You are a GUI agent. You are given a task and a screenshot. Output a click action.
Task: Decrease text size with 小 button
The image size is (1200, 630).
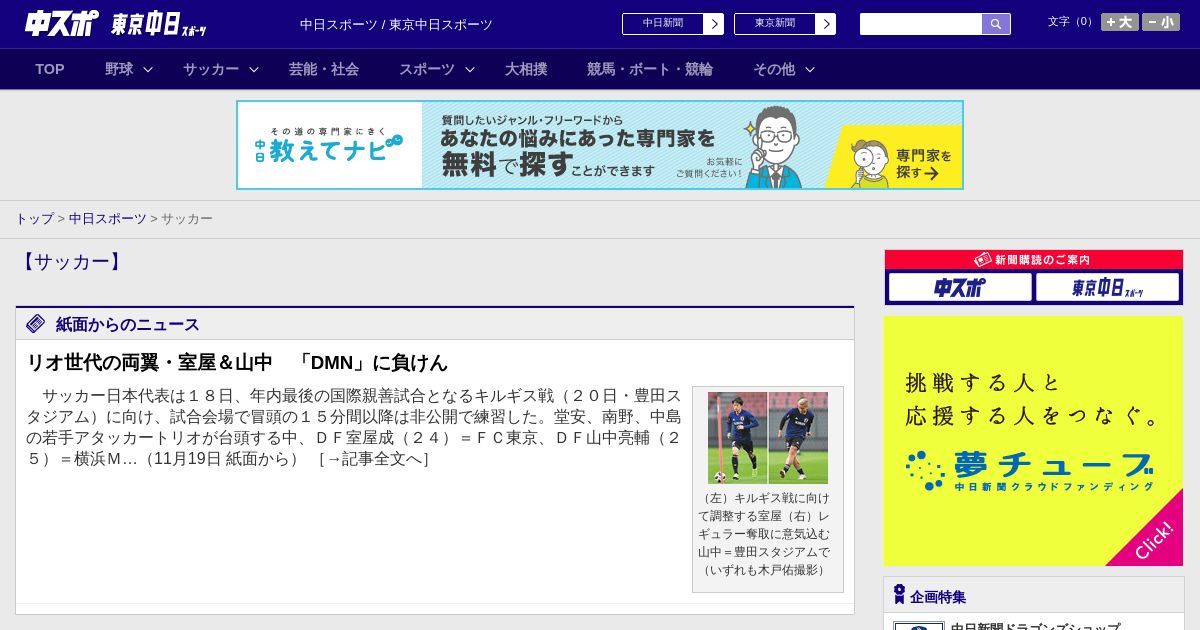(1161, 22)
